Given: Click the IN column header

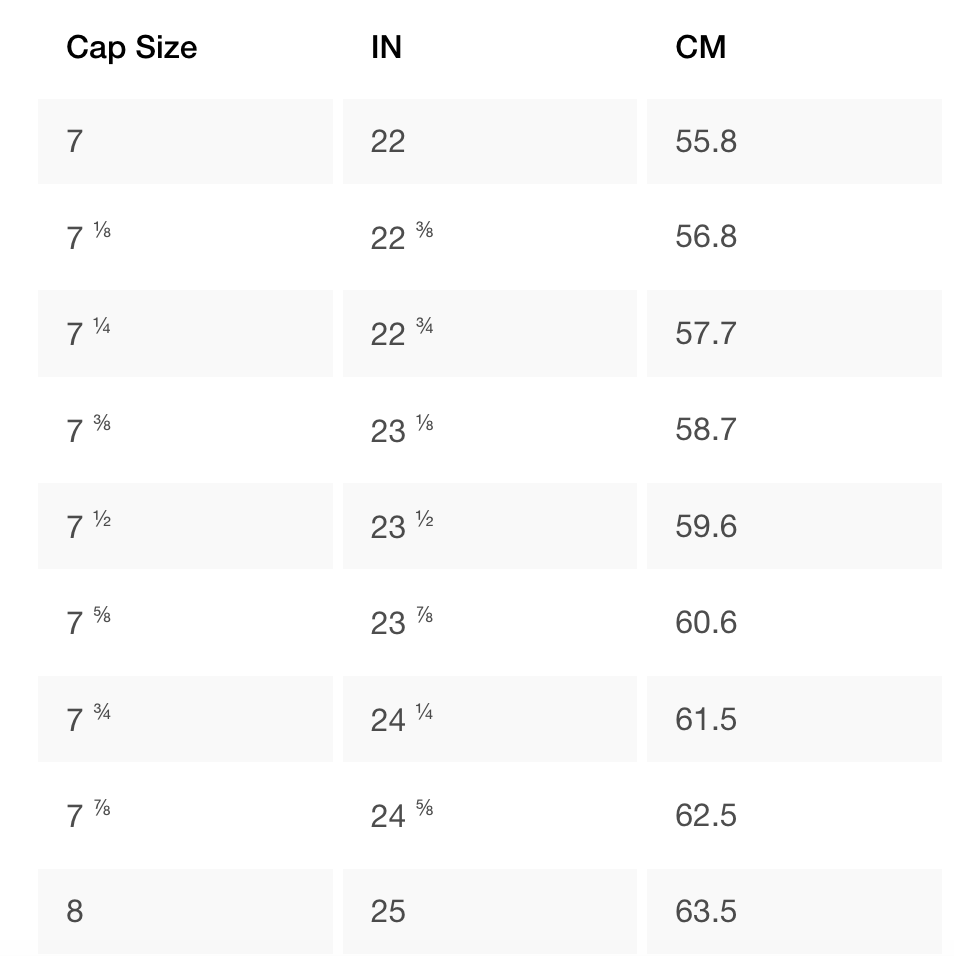Looking at the screenshot, I should [x=386, y=47].
